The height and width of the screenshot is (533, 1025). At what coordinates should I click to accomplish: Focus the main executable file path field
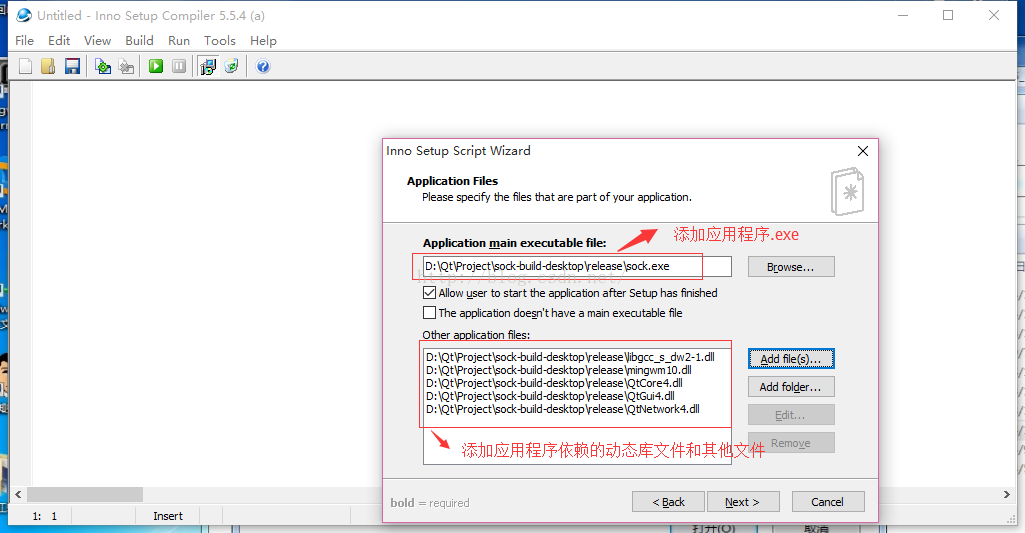click(x=577, y=266)
